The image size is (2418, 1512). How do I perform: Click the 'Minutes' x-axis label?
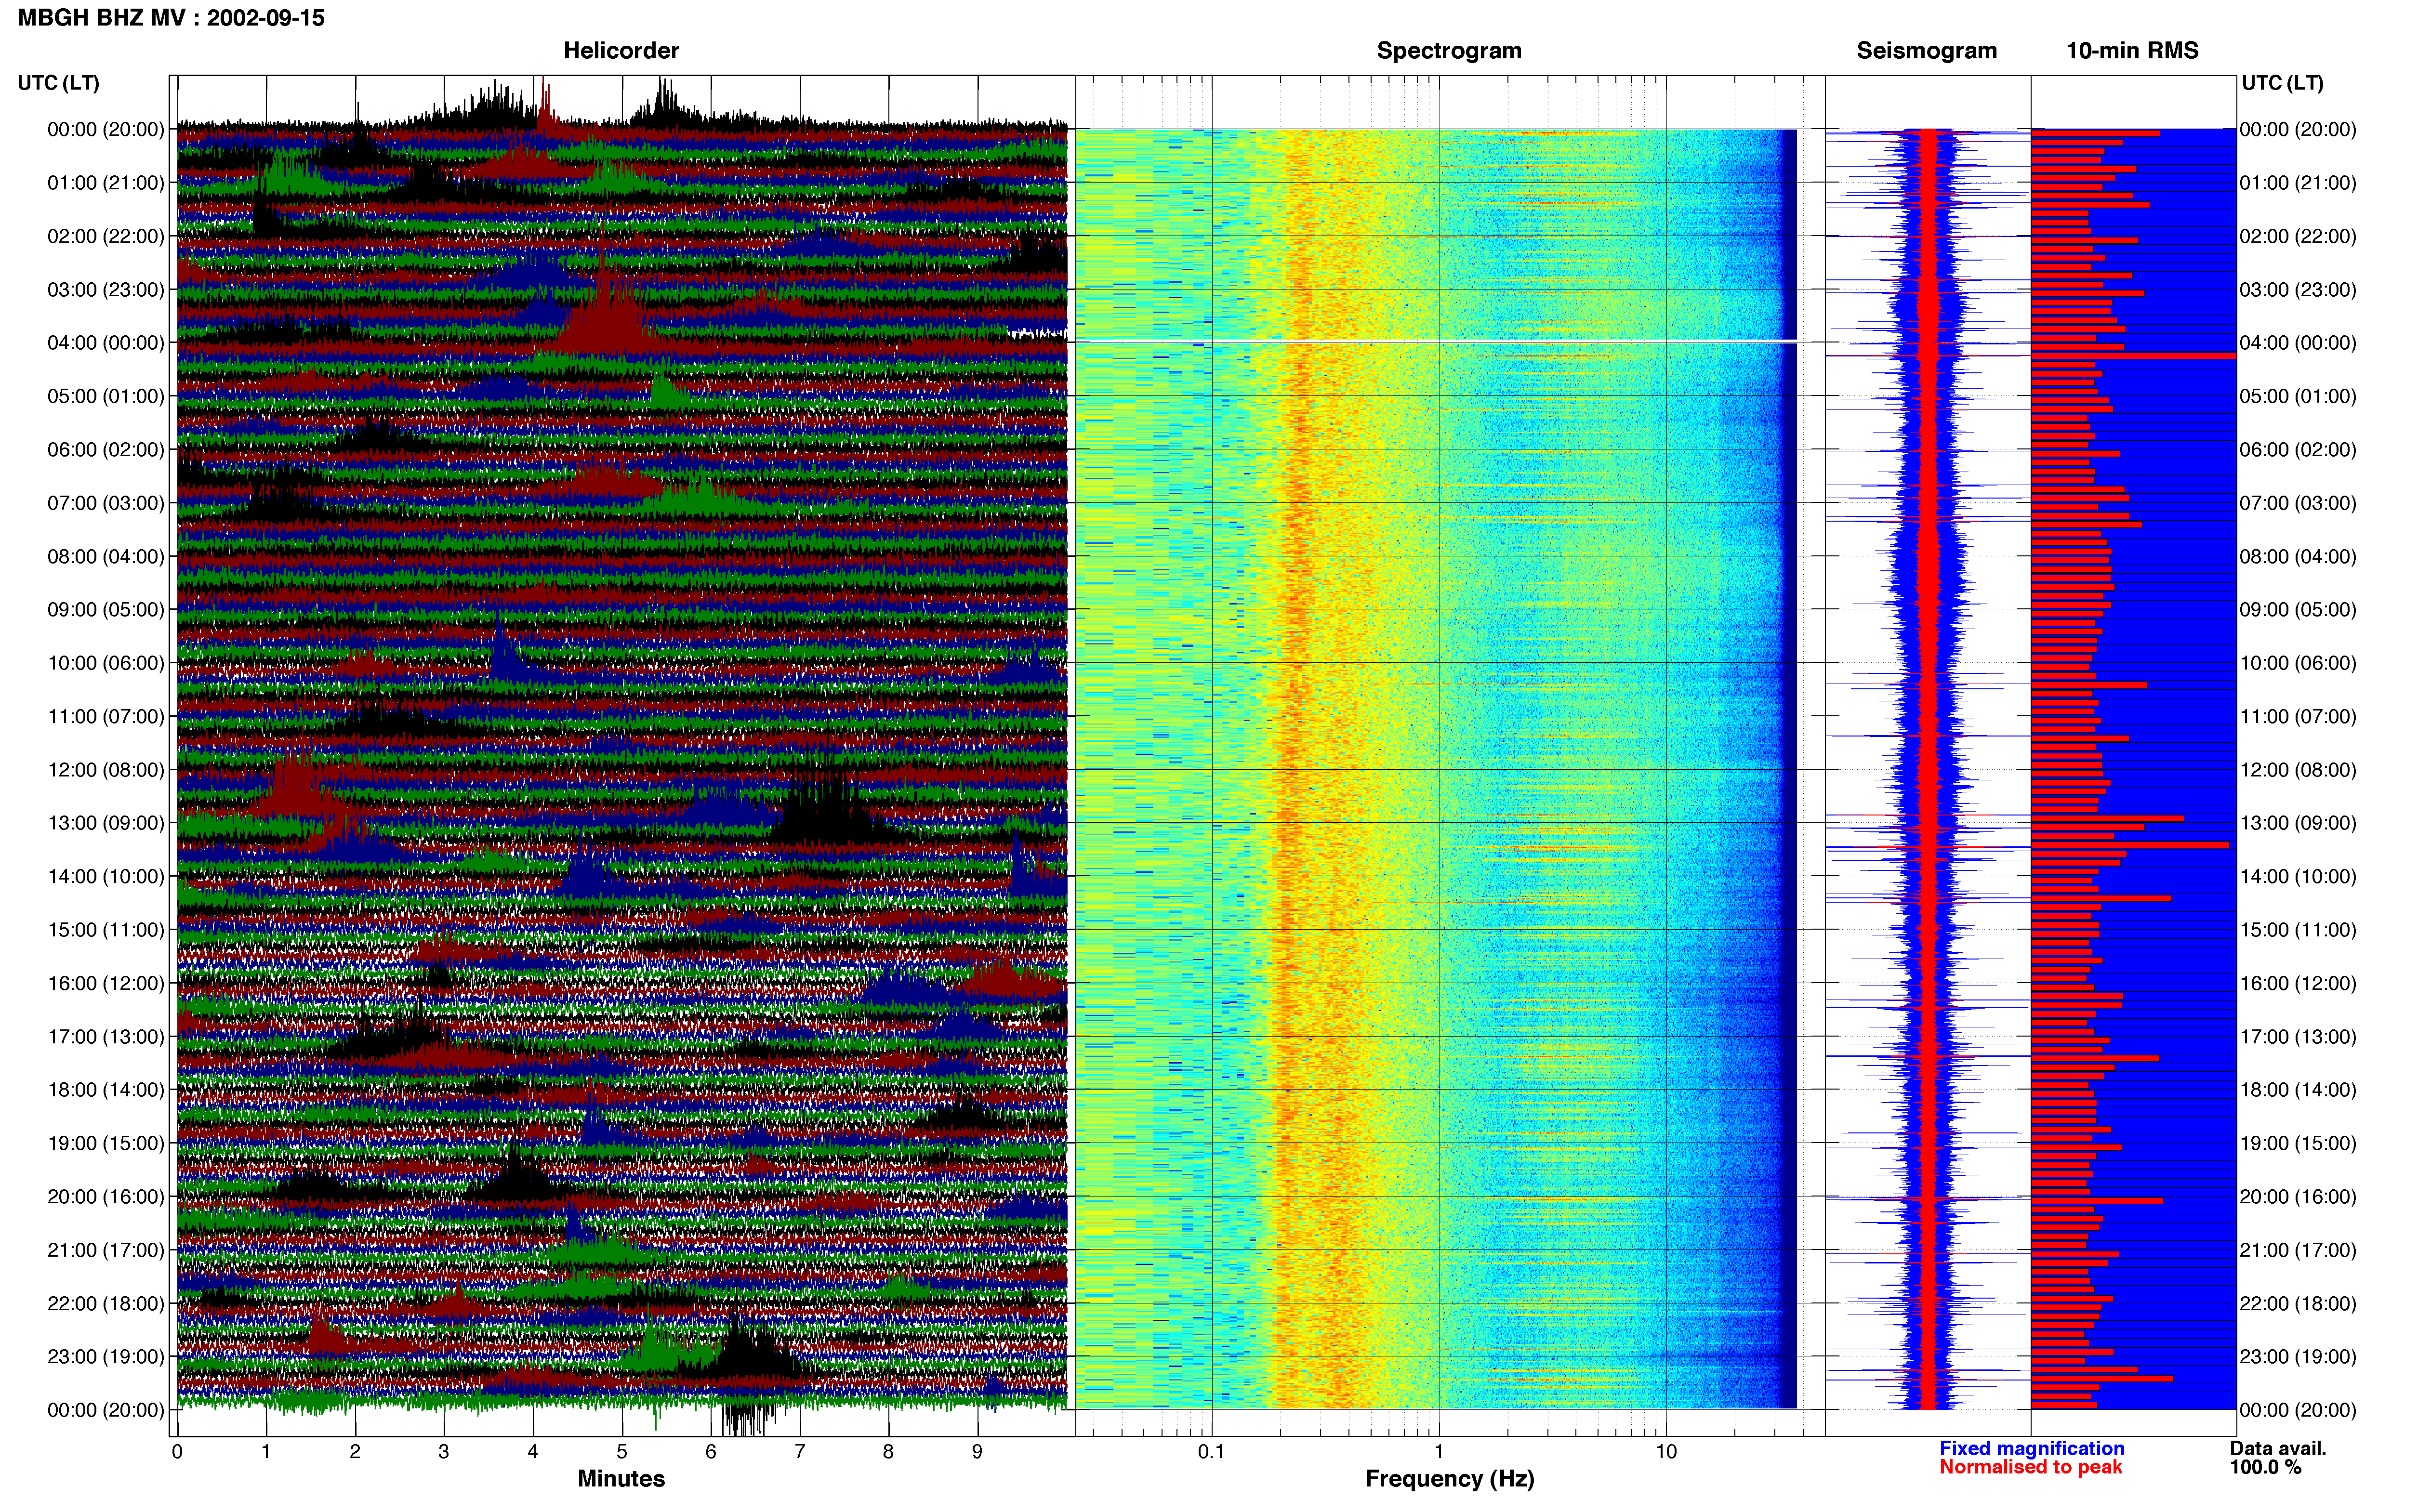pos(621,1479)
